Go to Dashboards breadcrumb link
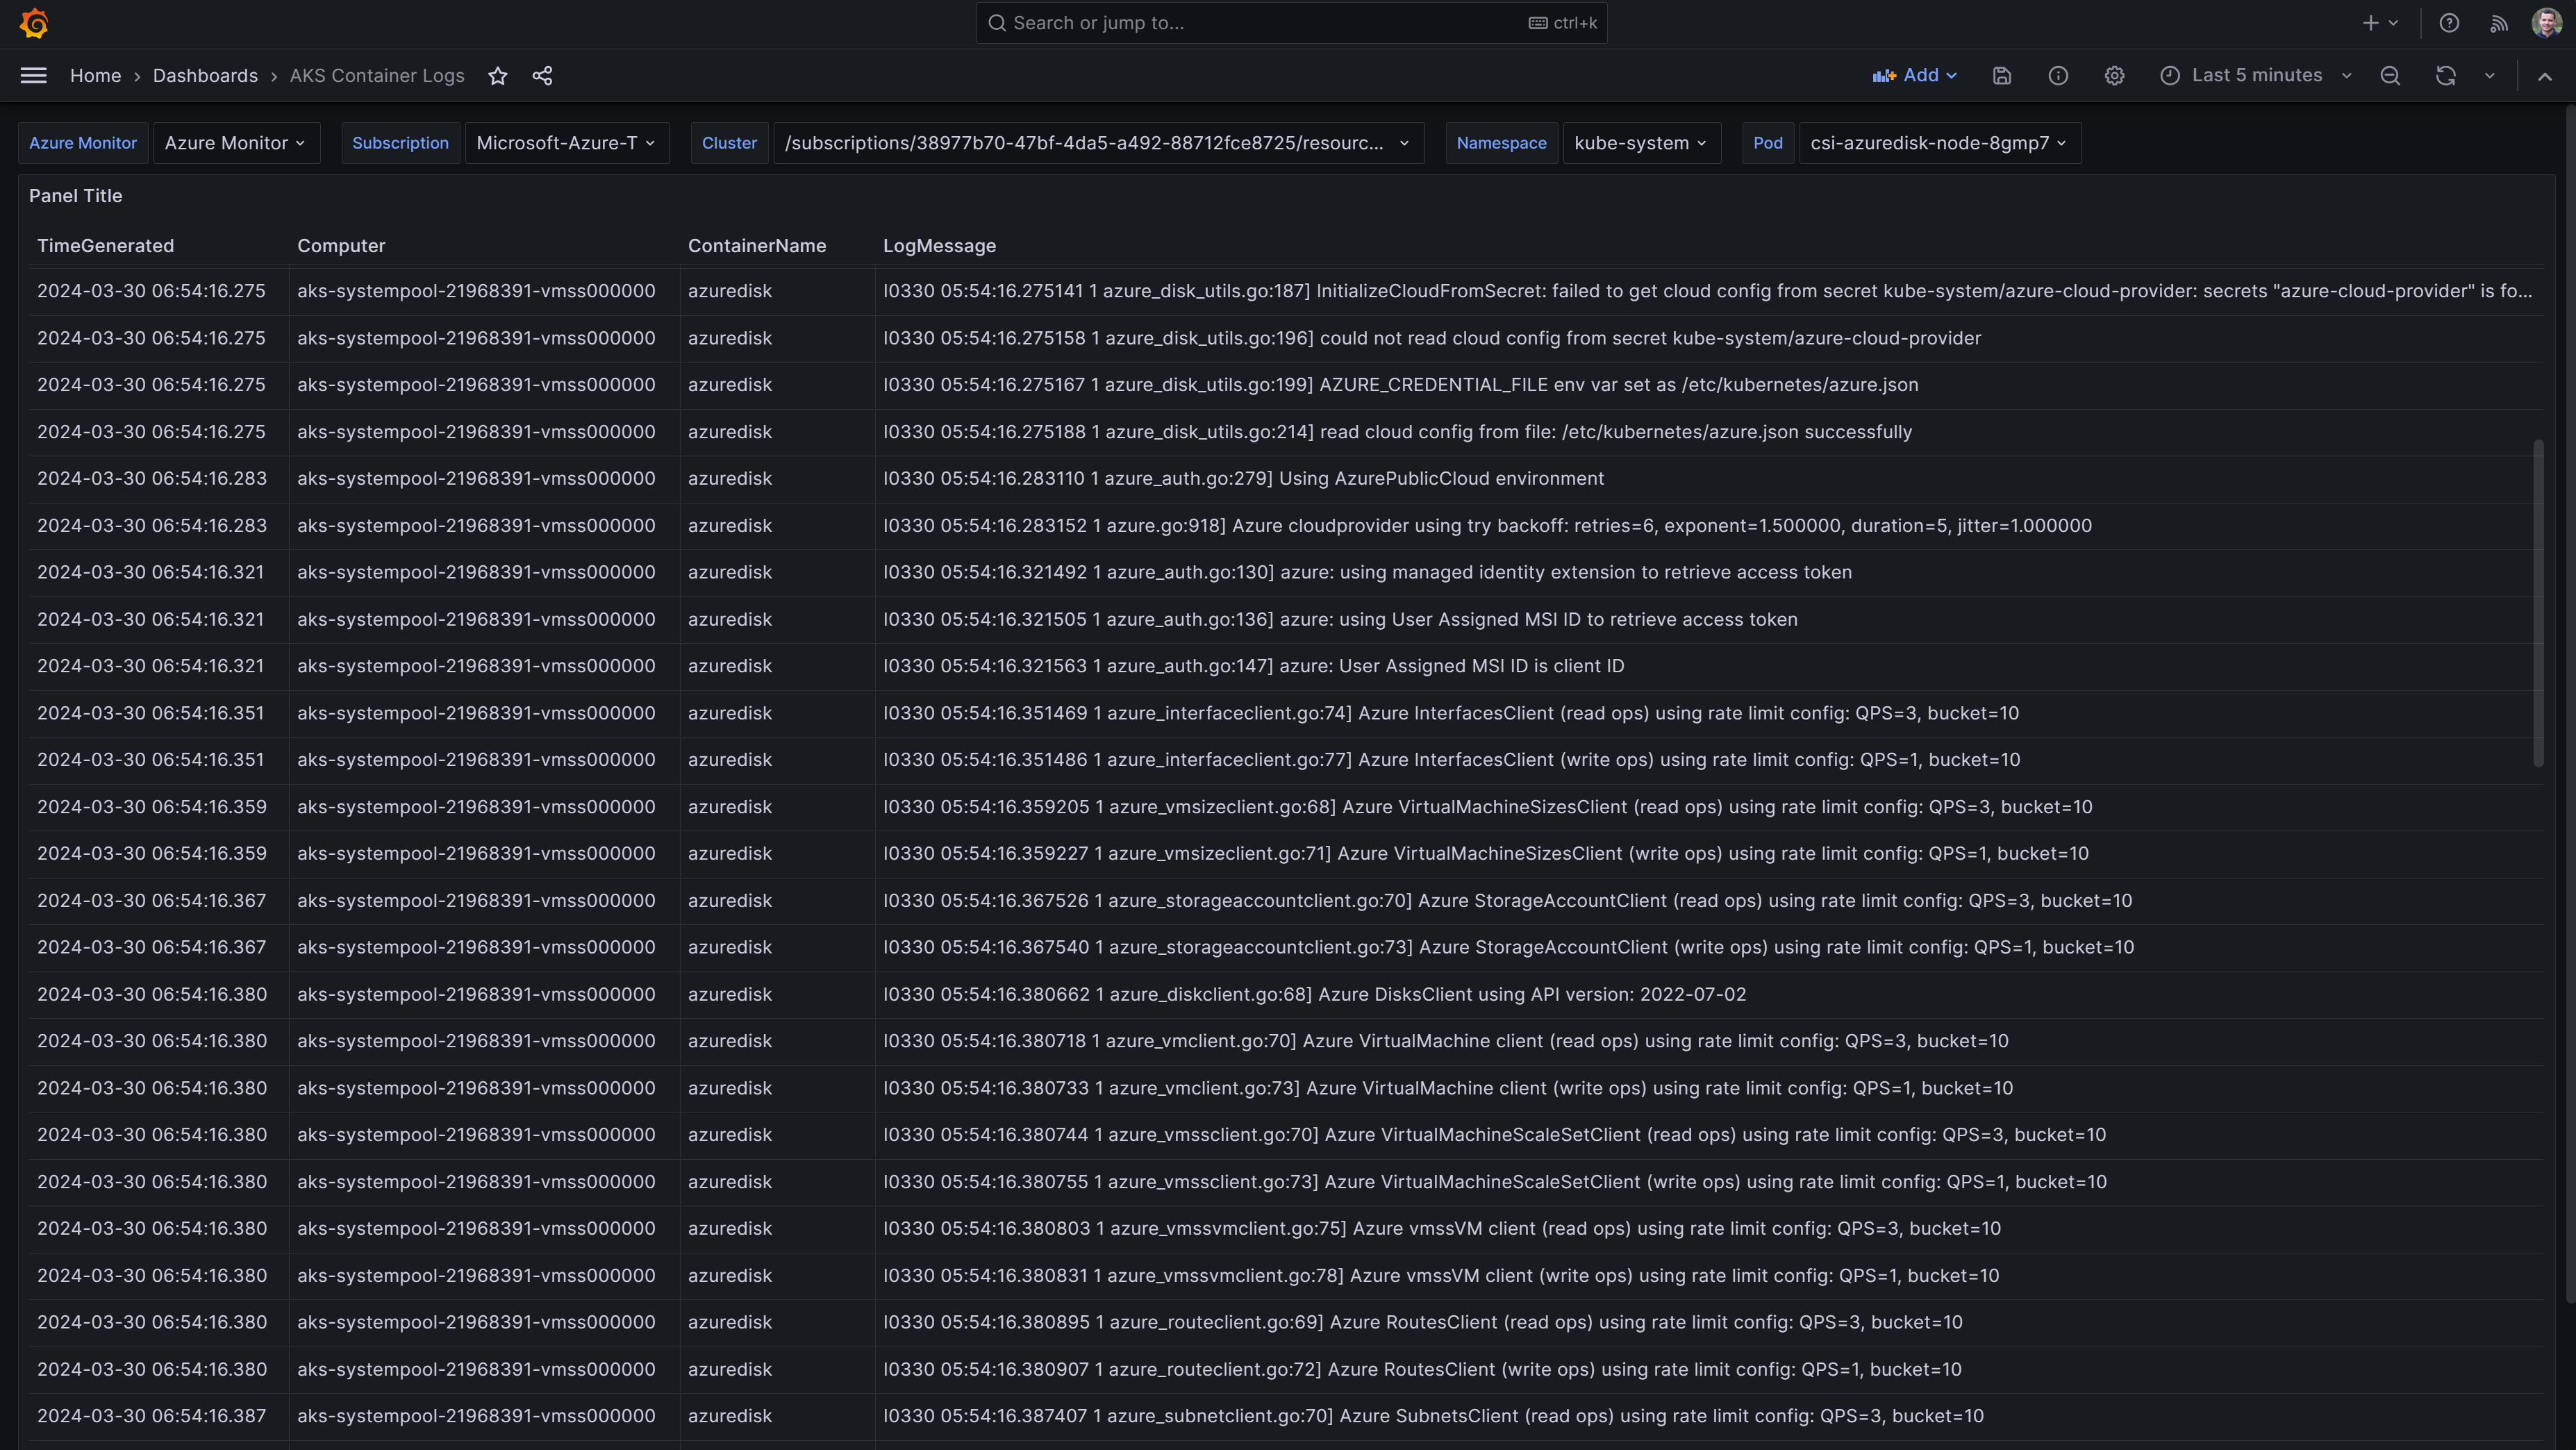The width and height of the screenshot is (2576, 1450). (205, 76)
